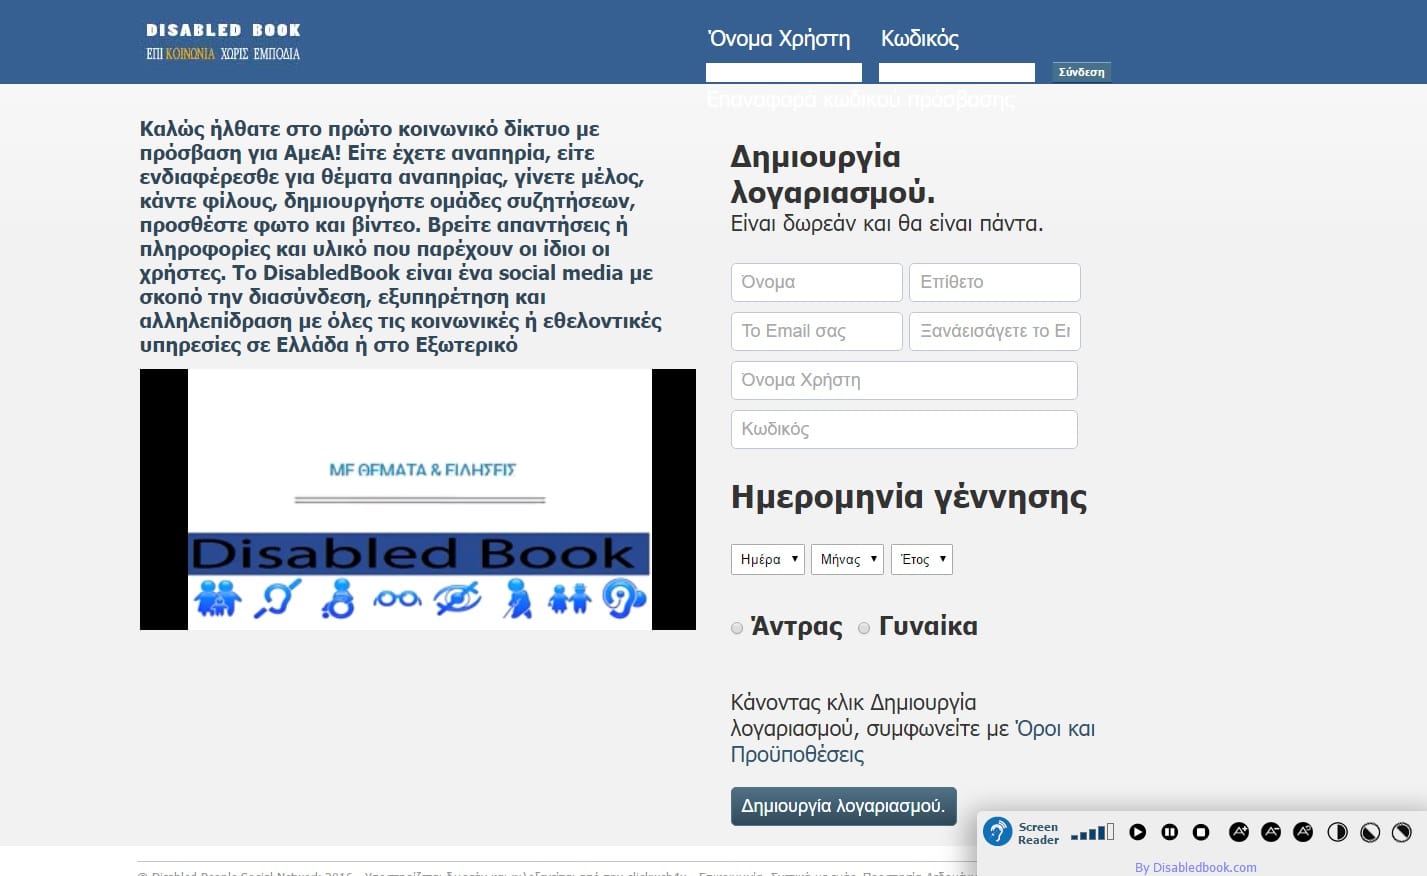Apply half-black vertical contrast mode icon
This screenshot has height=876, width=1427.
point(1337,832)
